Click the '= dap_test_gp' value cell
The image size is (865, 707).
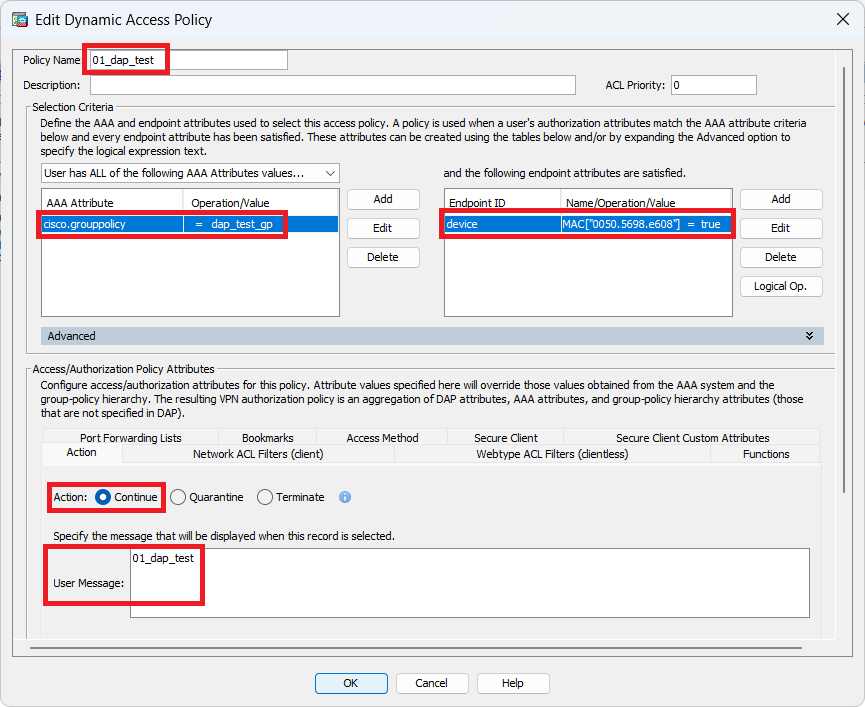pyautogui.click(x=260, y=224)
